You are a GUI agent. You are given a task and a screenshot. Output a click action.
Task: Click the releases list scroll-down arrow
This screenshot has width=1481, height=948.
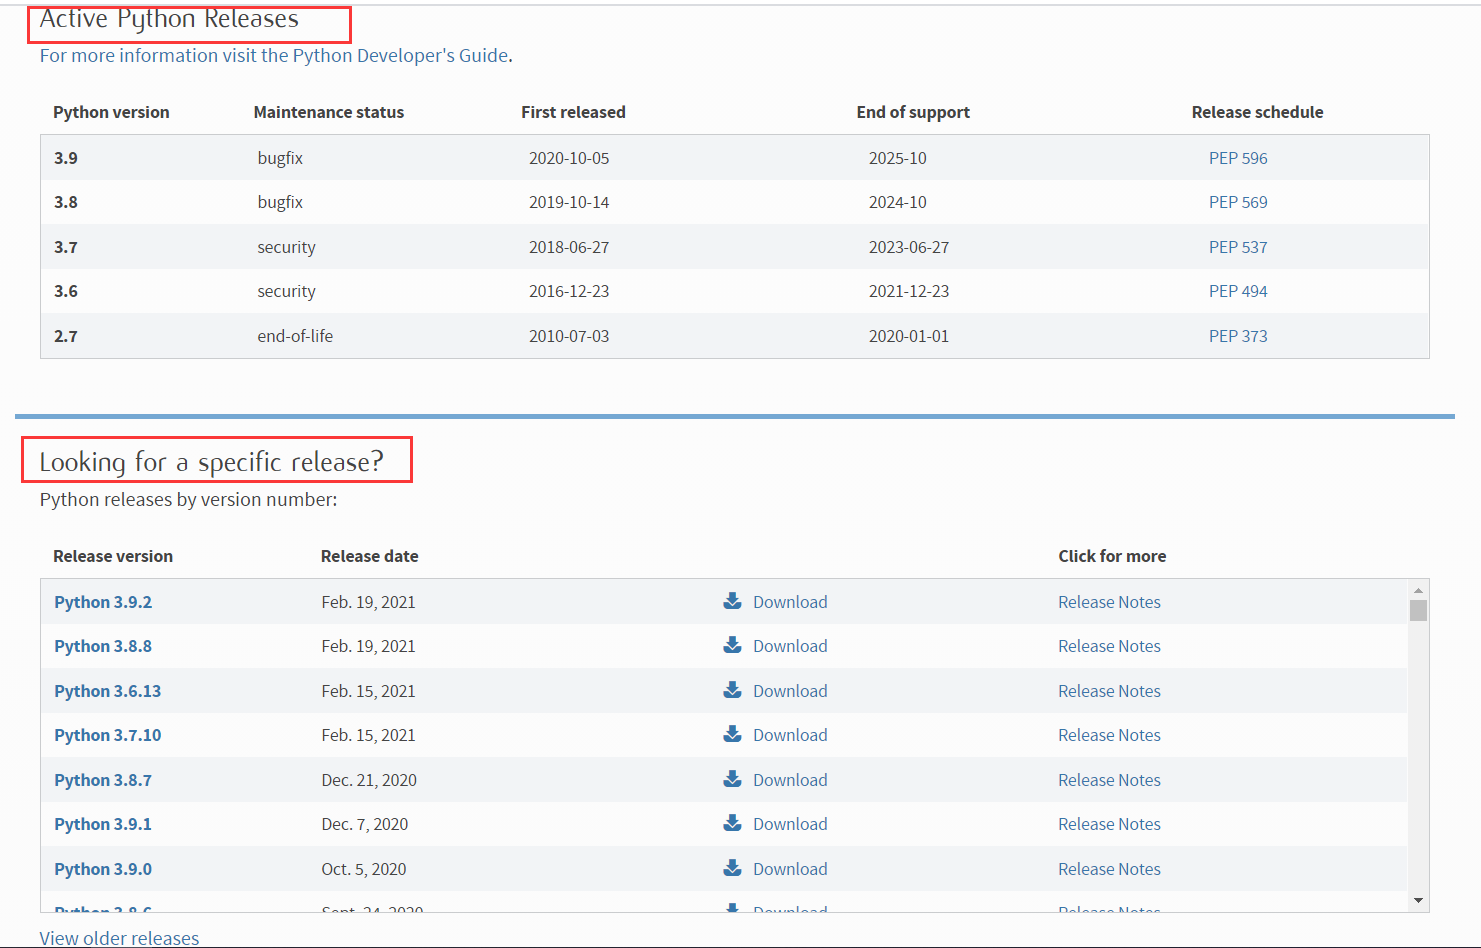[1418, 901]
